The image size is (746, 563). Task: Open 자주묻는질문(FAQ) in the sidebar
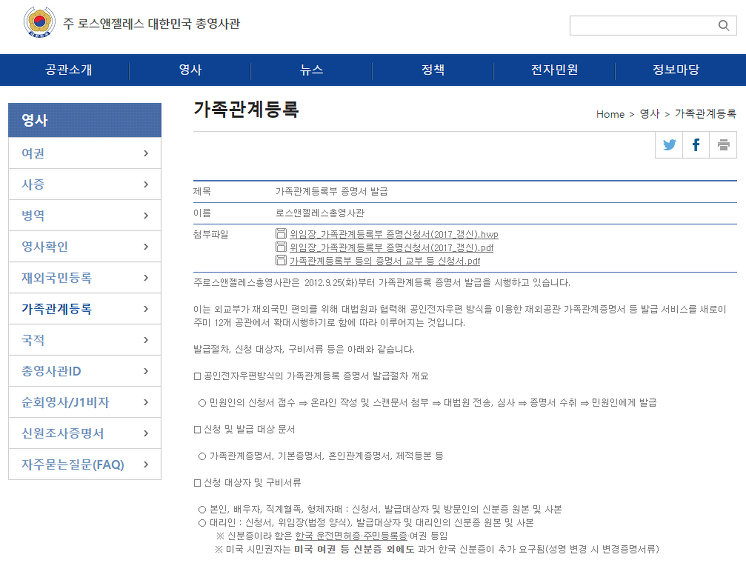click(73, 464)
